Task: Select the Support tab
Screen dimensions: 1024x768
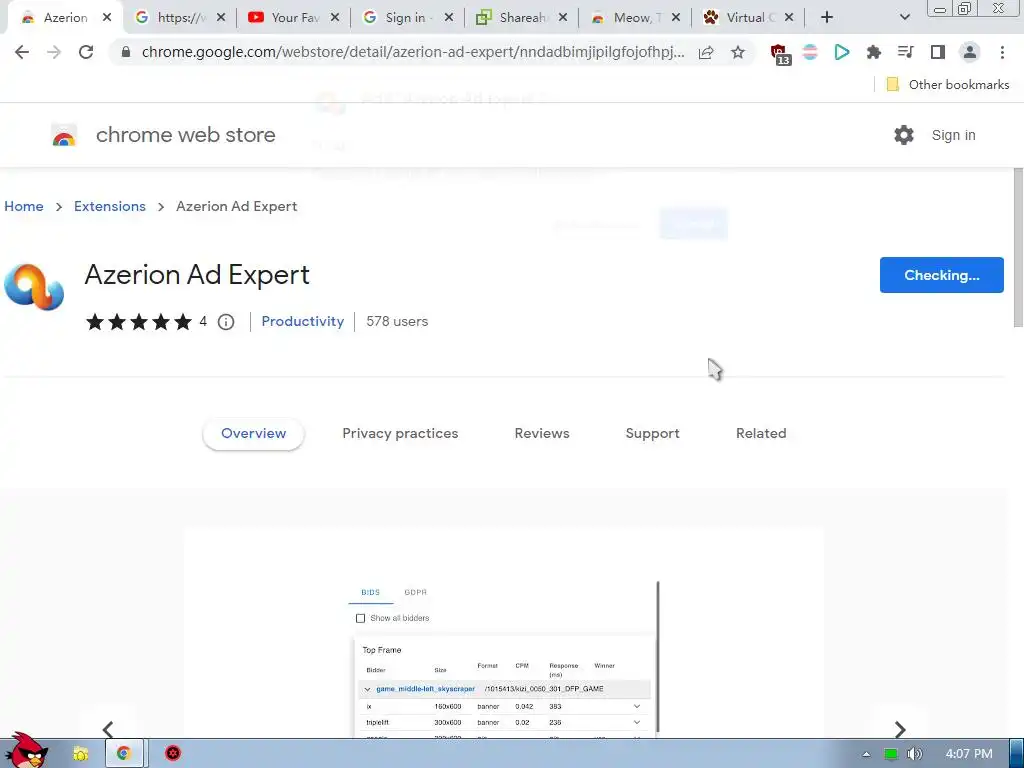Action: click(652, 434)
